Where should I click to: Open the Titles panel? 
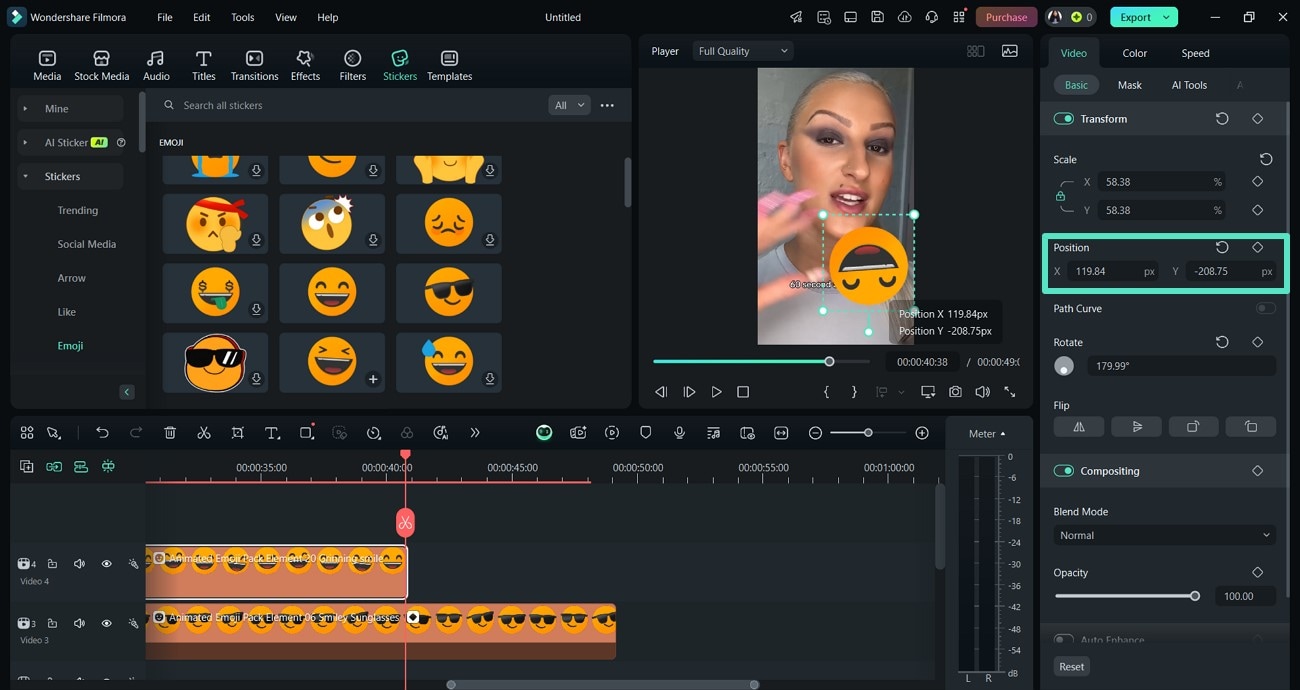coord(203,65)
